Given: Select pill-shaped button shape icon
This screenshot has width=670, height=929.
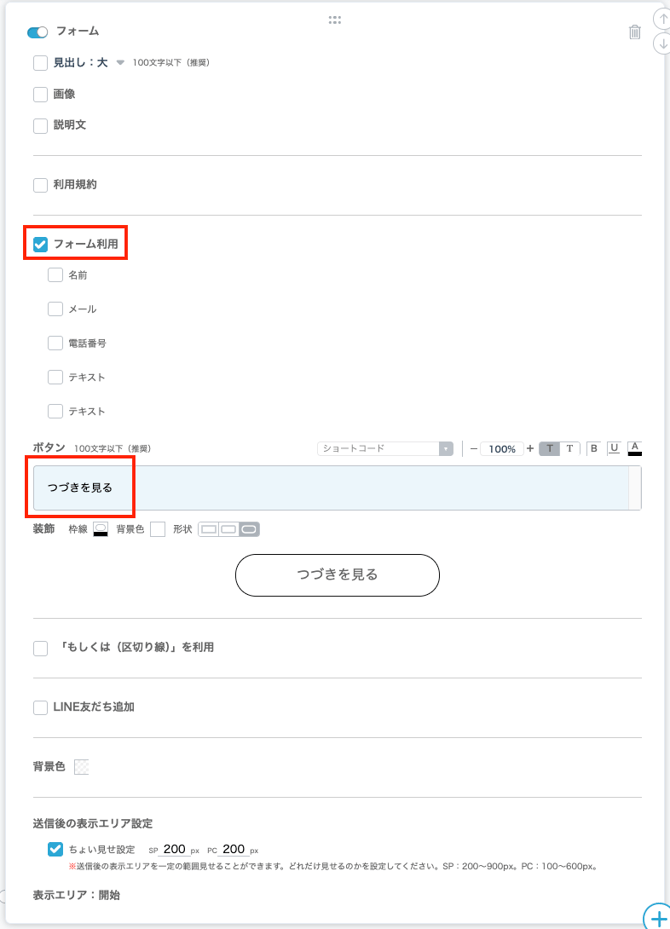Looking at the screenshot, I should pos(249,529).
